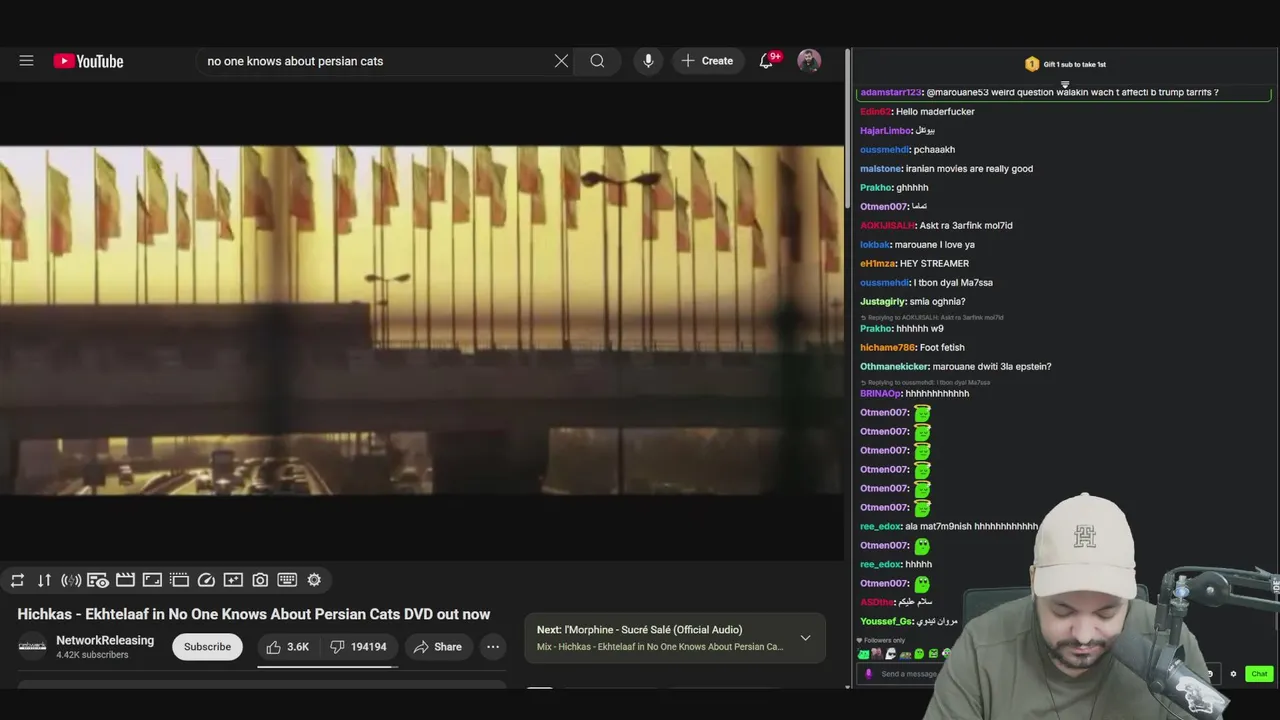The height and width of the screenshot is (720, 1280).
Task: Like the video with 3.6K likes
Action: coord(288,647)
